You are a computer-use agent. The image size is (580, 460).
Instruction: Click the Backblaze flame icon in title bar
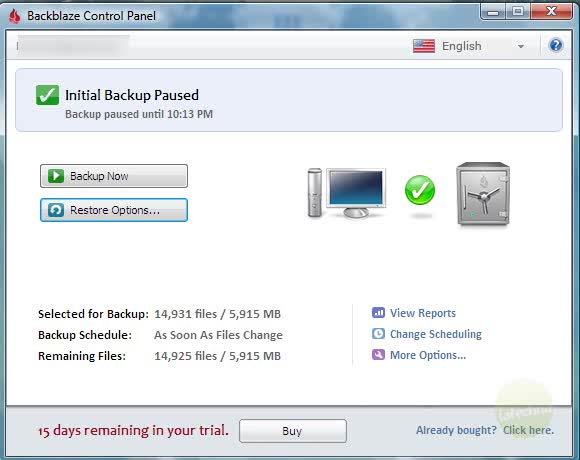pyautogui.click(x=15, y=16)
